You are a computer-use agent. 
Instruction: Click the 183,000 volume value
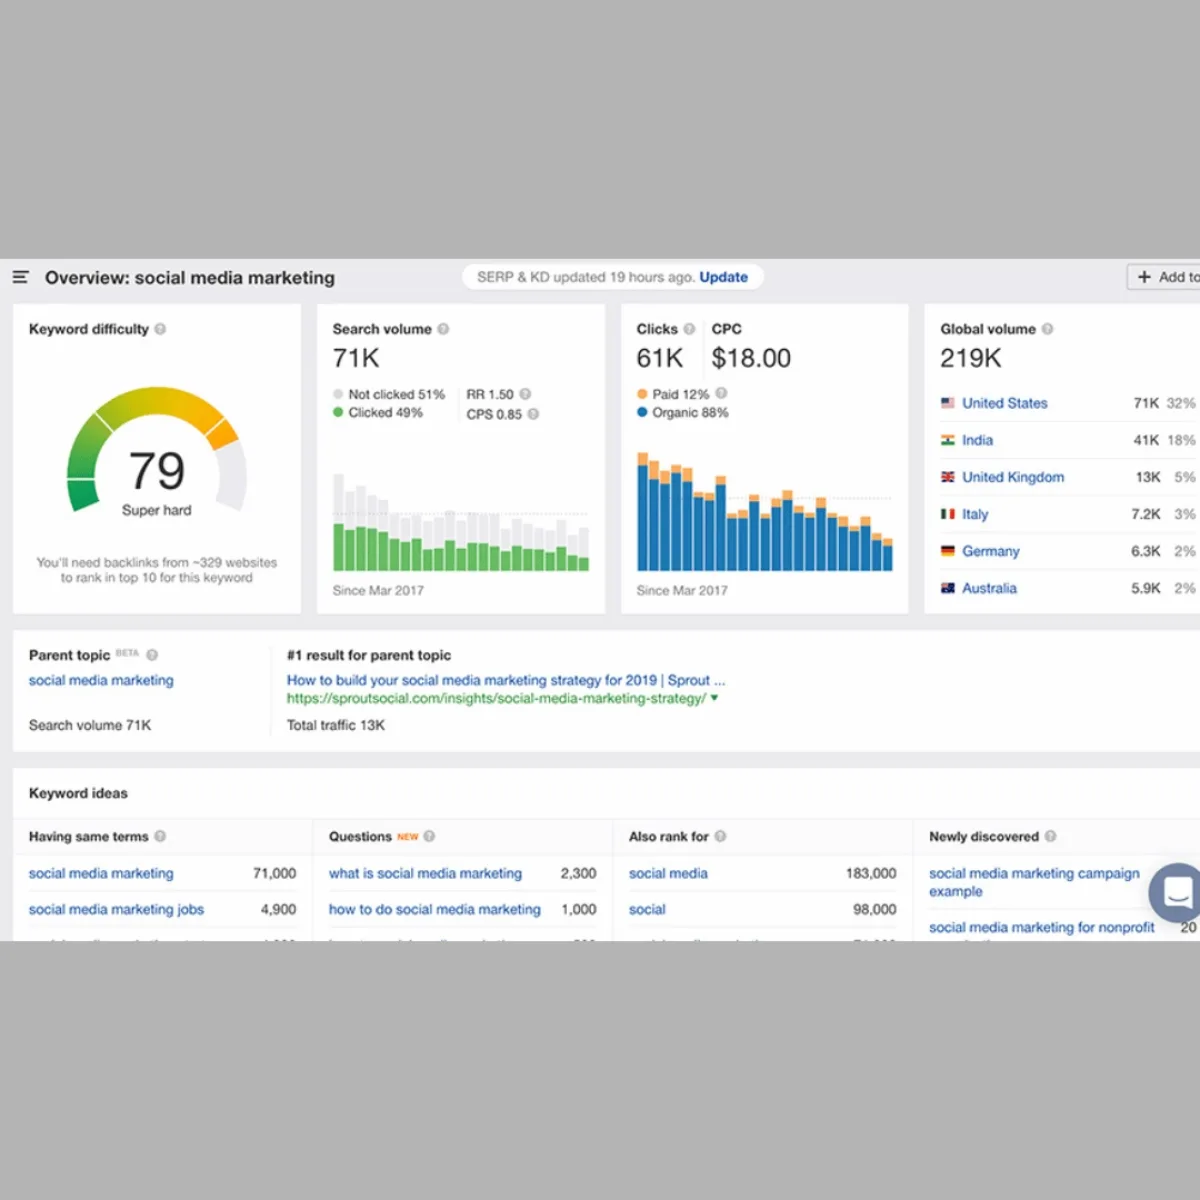click(871, 873)
